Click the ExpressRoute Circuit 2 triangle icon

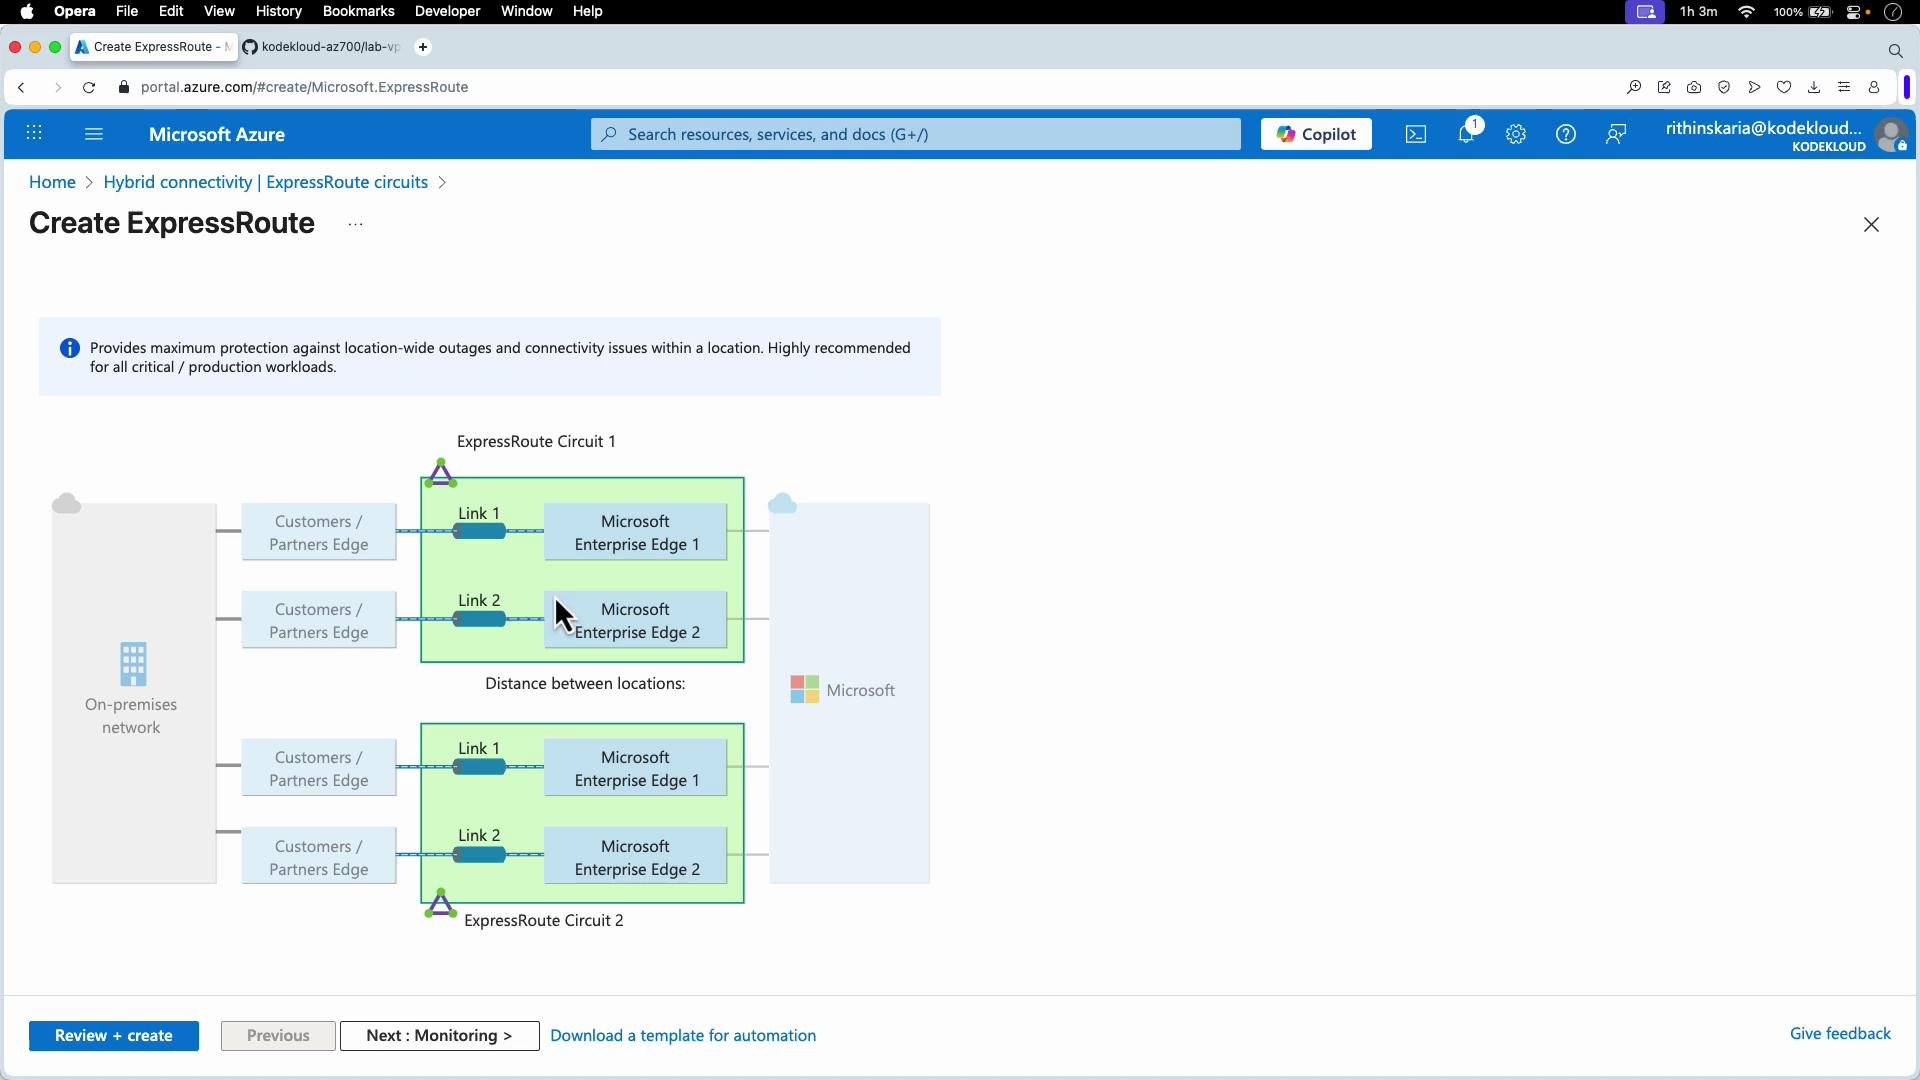point(441,904)
